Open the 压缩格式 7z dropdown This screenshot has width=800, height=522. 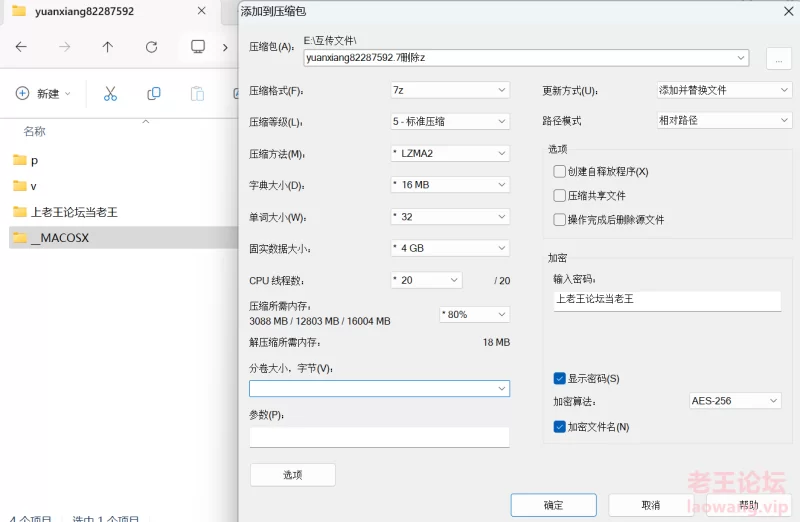tap(450, 90)
